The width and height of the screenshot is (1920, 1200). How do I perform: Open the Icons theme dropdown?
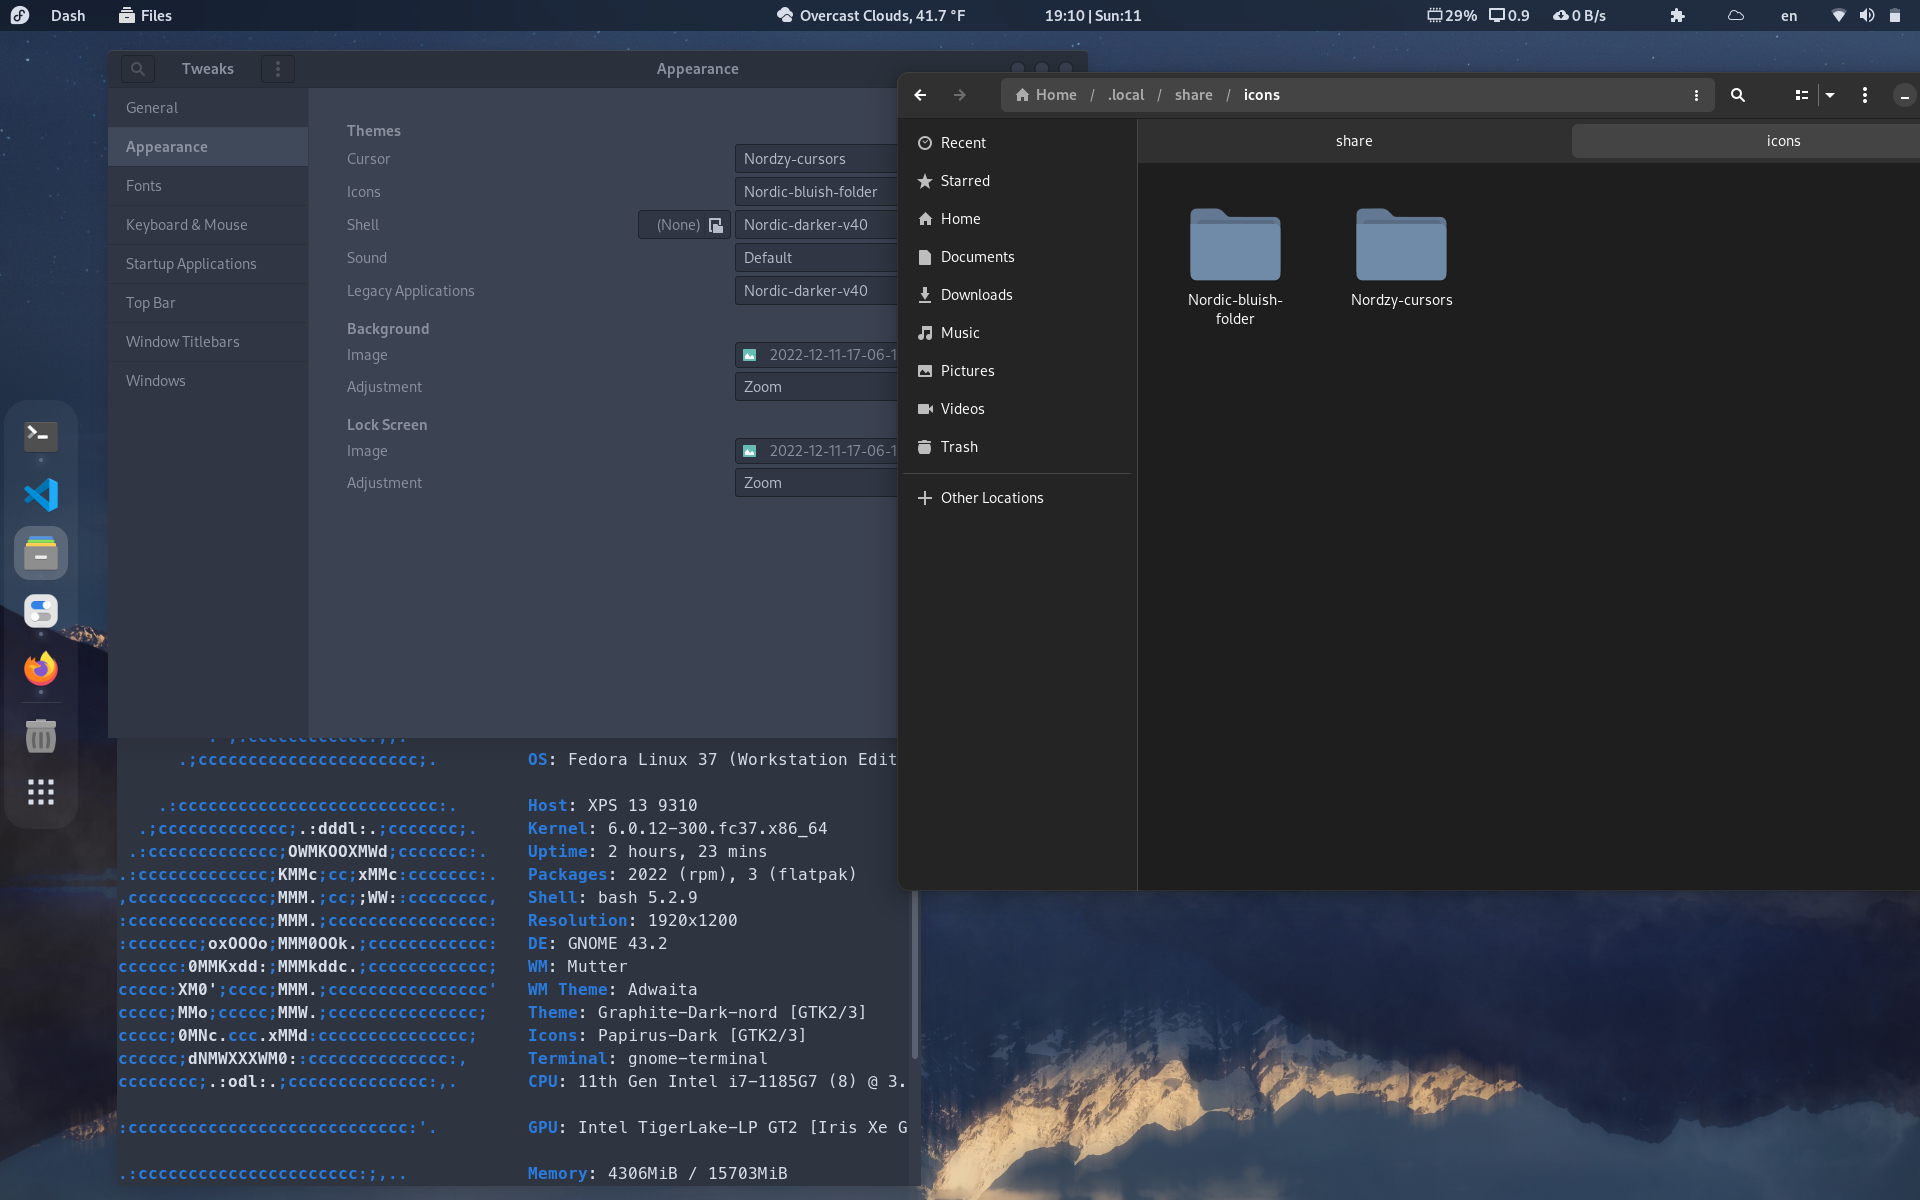pyautogui.click(x=816, y=192)
